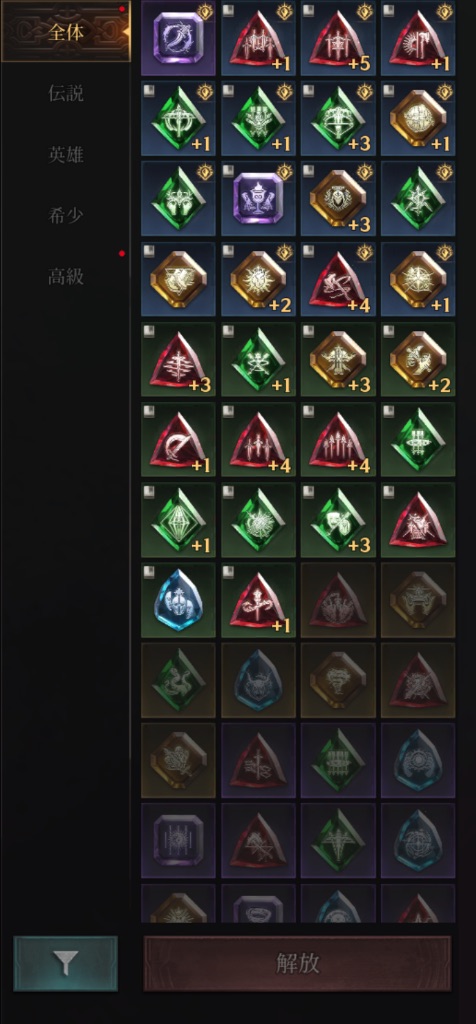476x1024 pixels.
Task: Pick the green theater mask gem +3
Action: click(338, 520)
